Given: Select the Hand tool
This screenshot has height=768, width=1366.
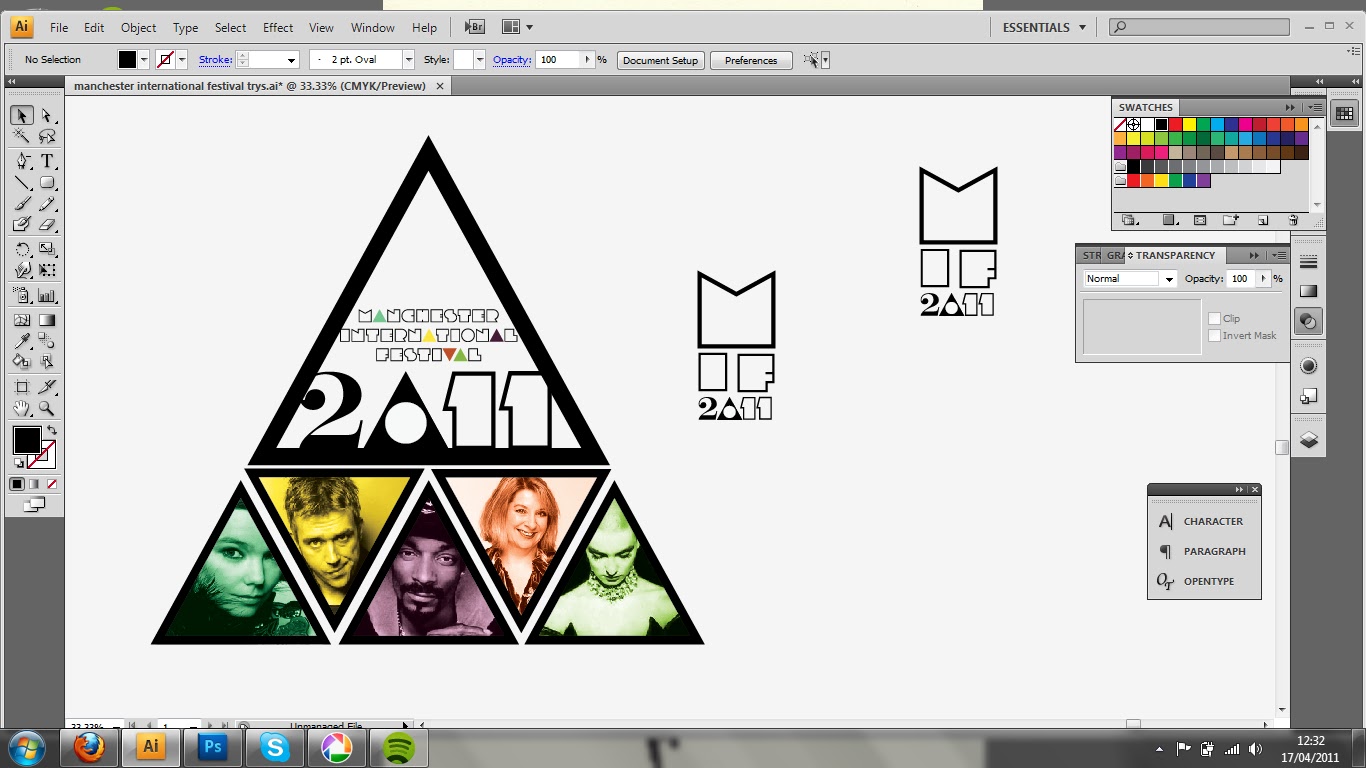Looking at the screenshot, I should click(22, 408).
